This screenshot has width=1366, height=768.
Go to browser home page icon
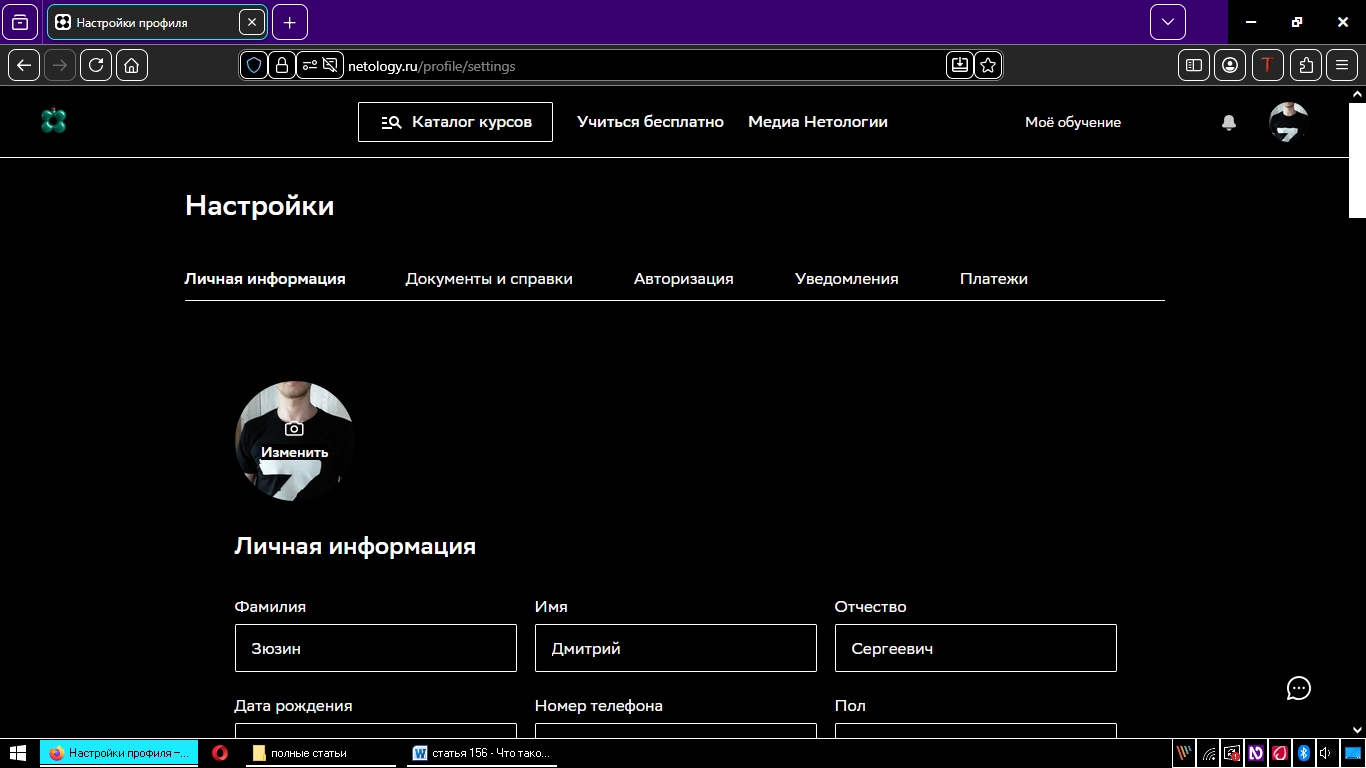click(132, 66)
